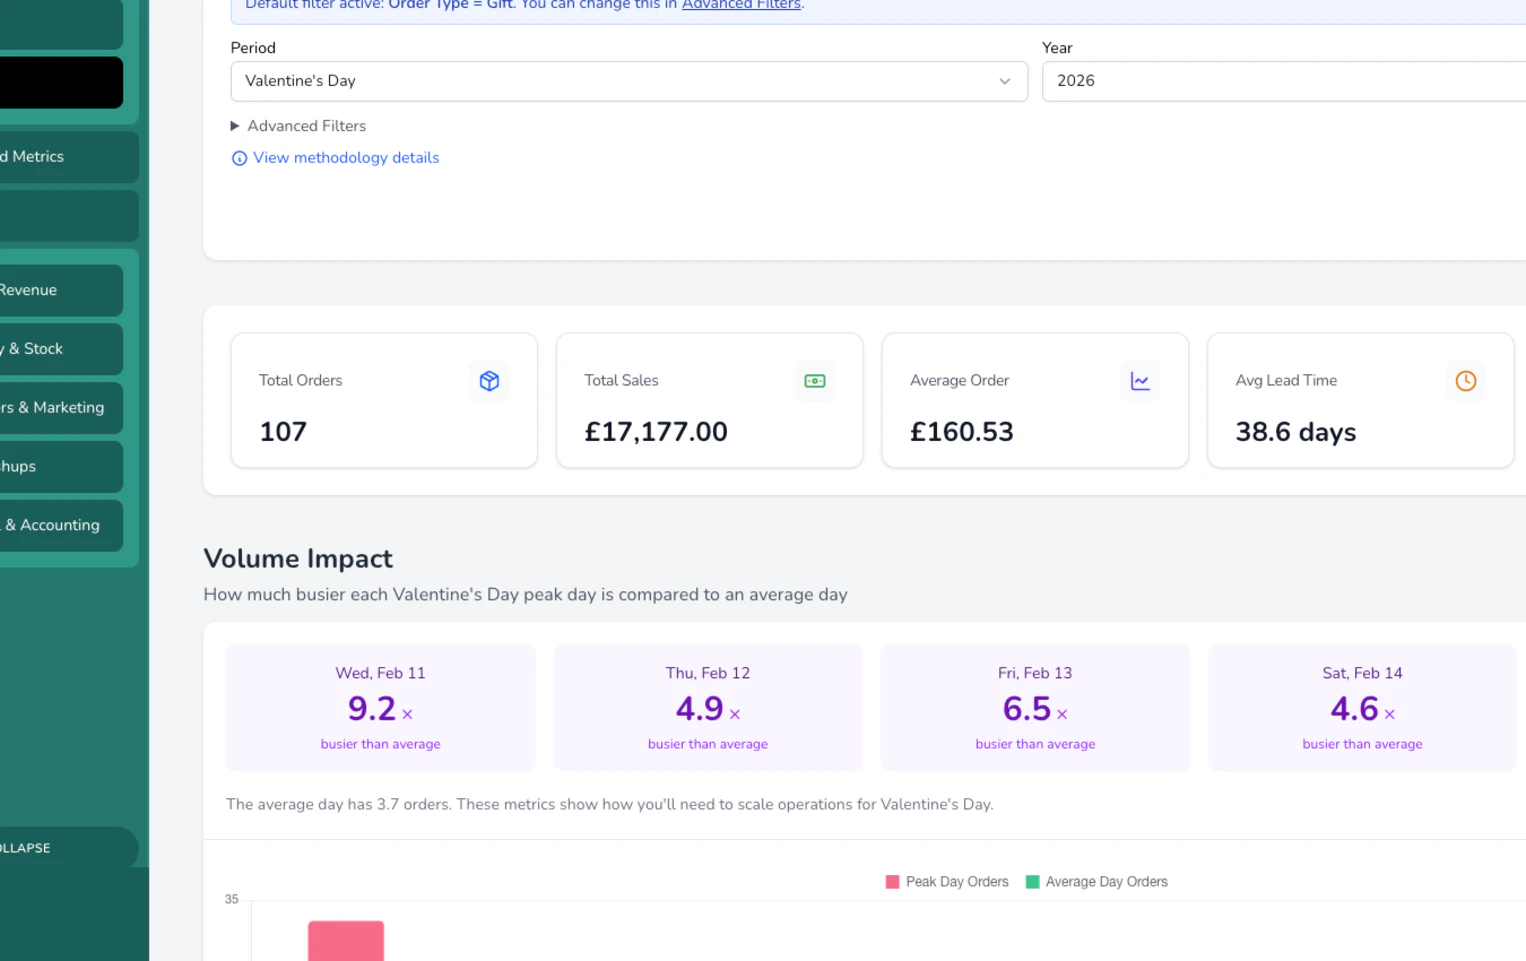Click the Total Sales value £17,177.00

656,432
